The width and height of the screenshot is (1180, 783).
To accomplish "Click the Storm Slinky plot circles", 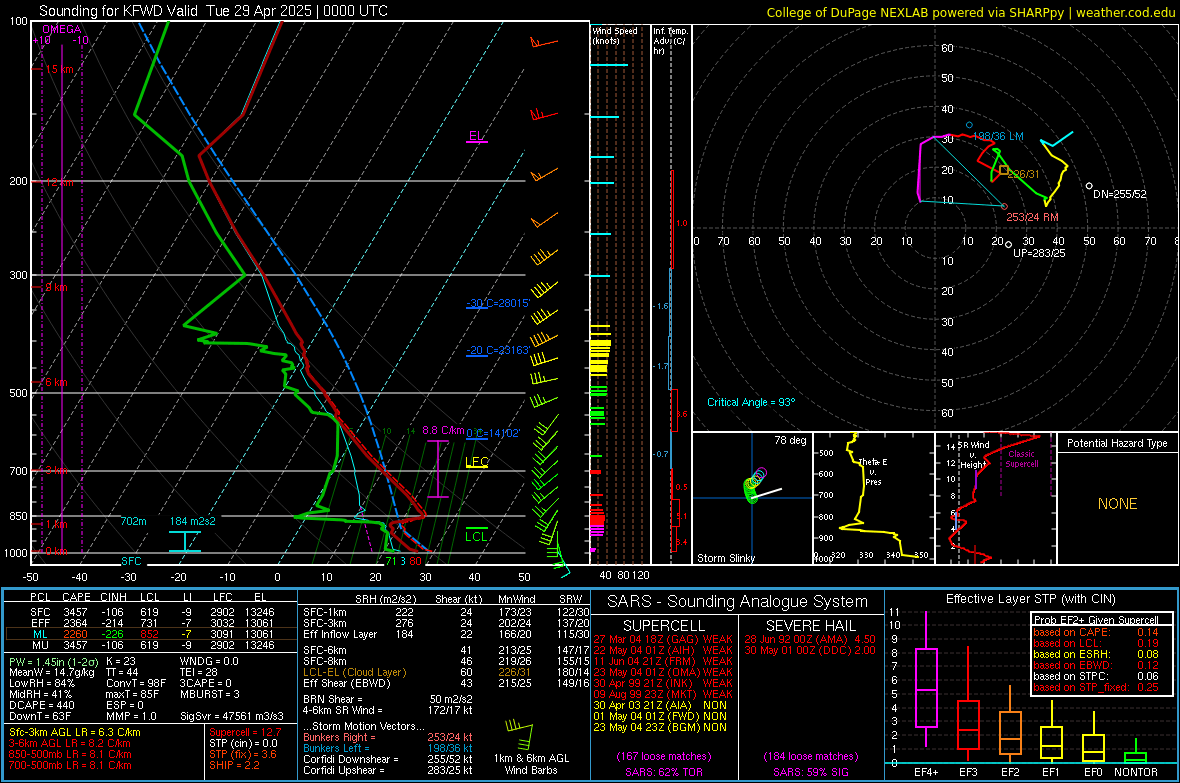I will point(754,486).
